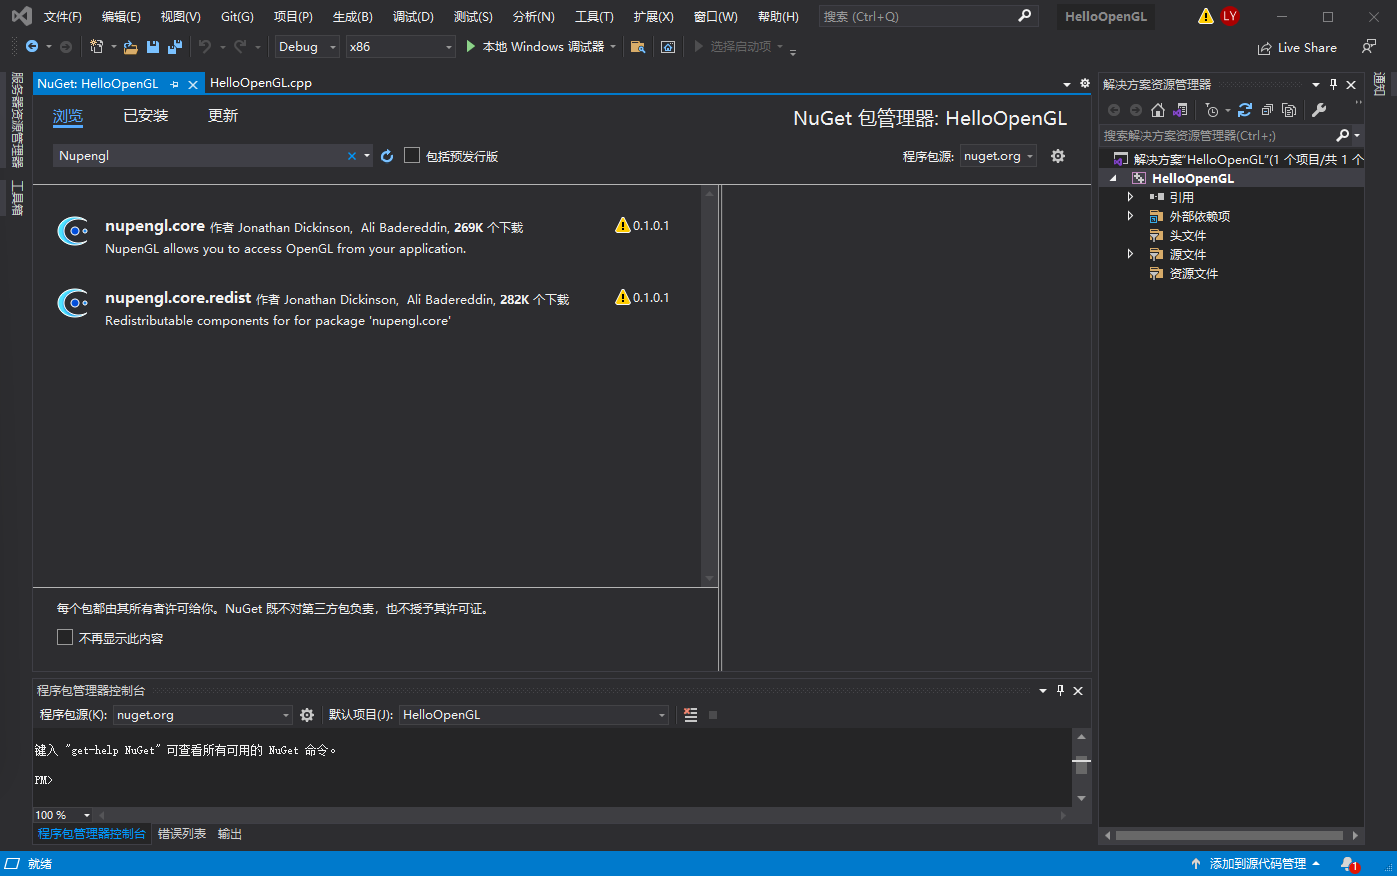Open the 文件(F) menu
This screenshot has width=1397, height=876.
tap(63, 17)
